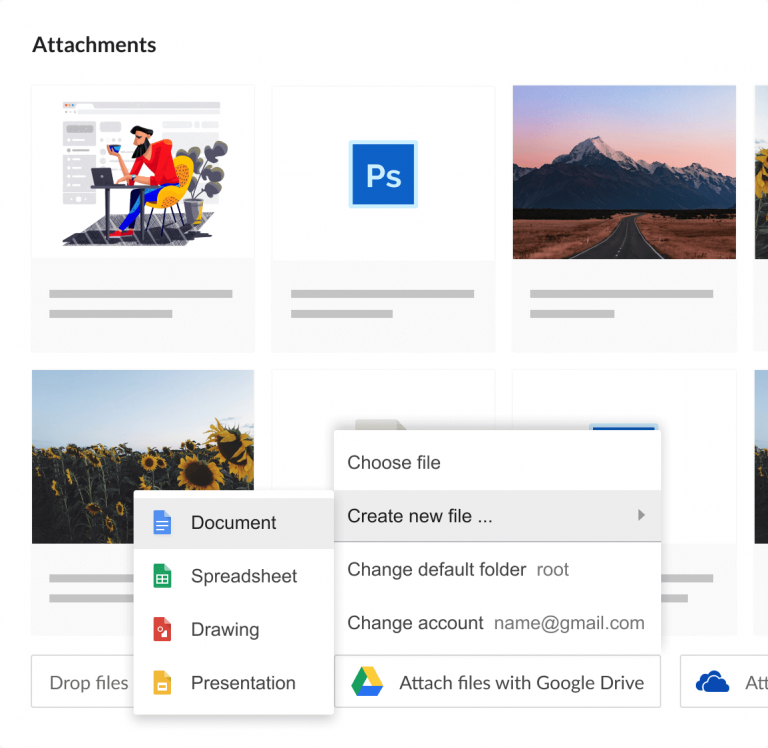Click the blue OneDrive cloud icon

point(712,682)
